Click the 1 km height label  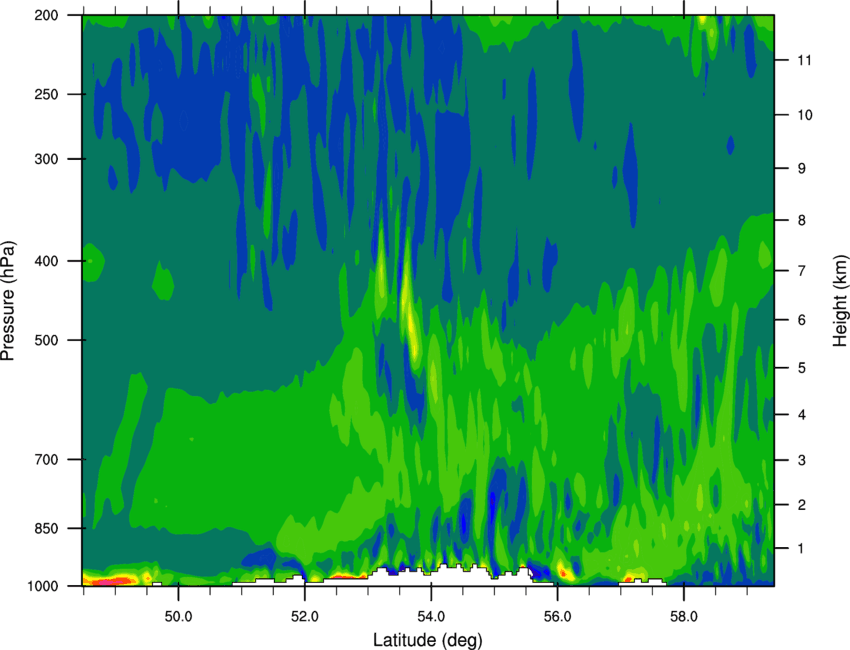(802, 549)
